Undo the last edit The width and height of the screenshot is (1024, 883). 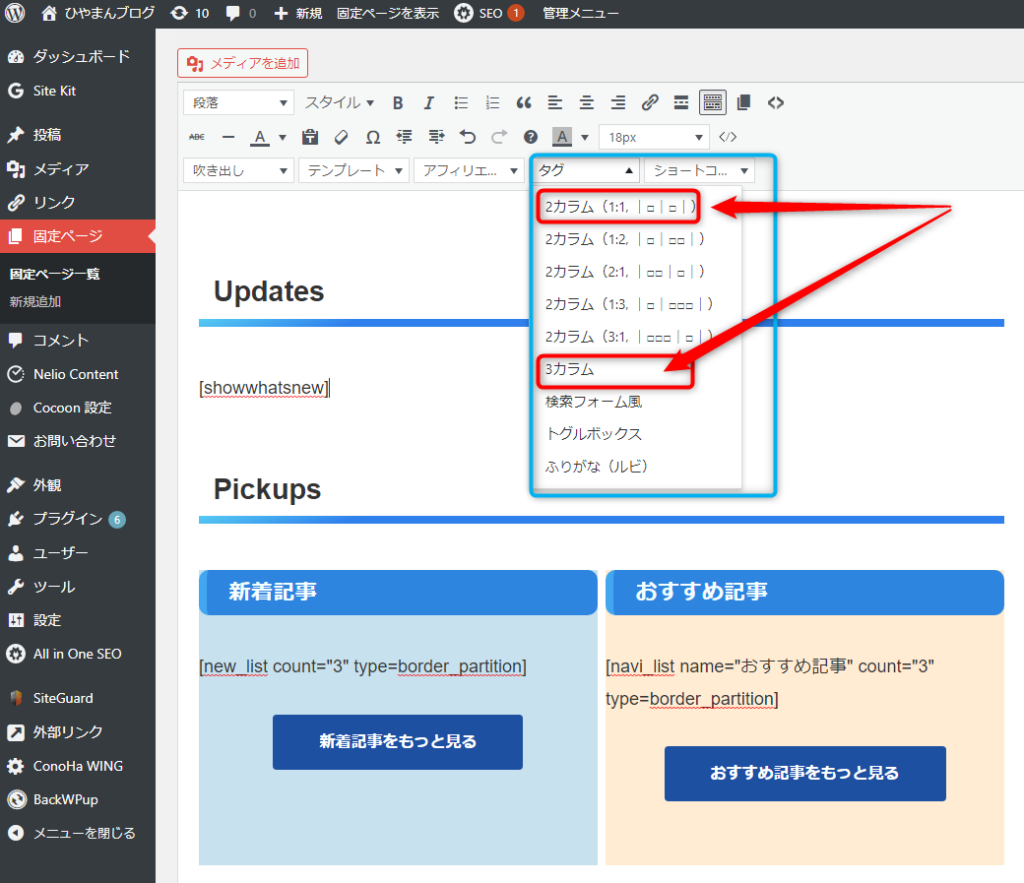tap(467, 137)
